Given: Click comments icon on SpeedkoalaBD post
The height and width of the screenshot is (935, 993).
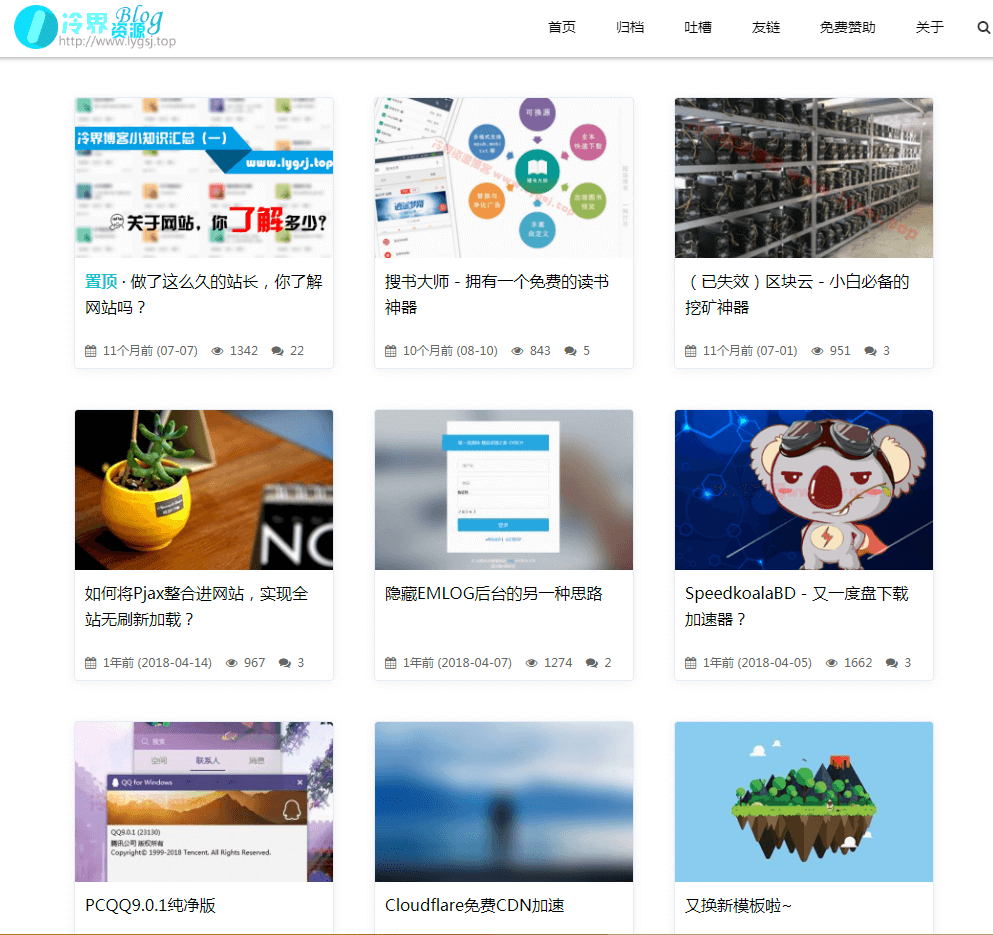Looking at the screenshot, I should 891,663.
